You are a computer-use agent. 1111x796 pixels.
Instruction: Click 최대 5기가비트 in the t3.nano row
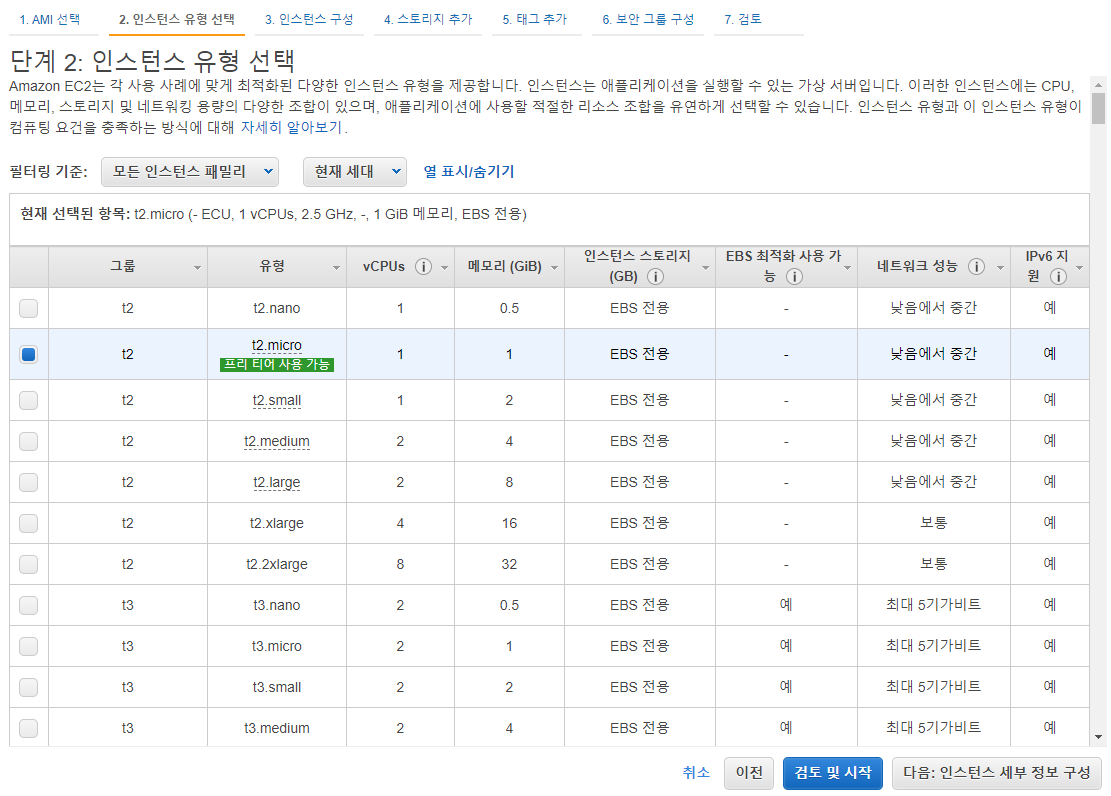point(933,605)
